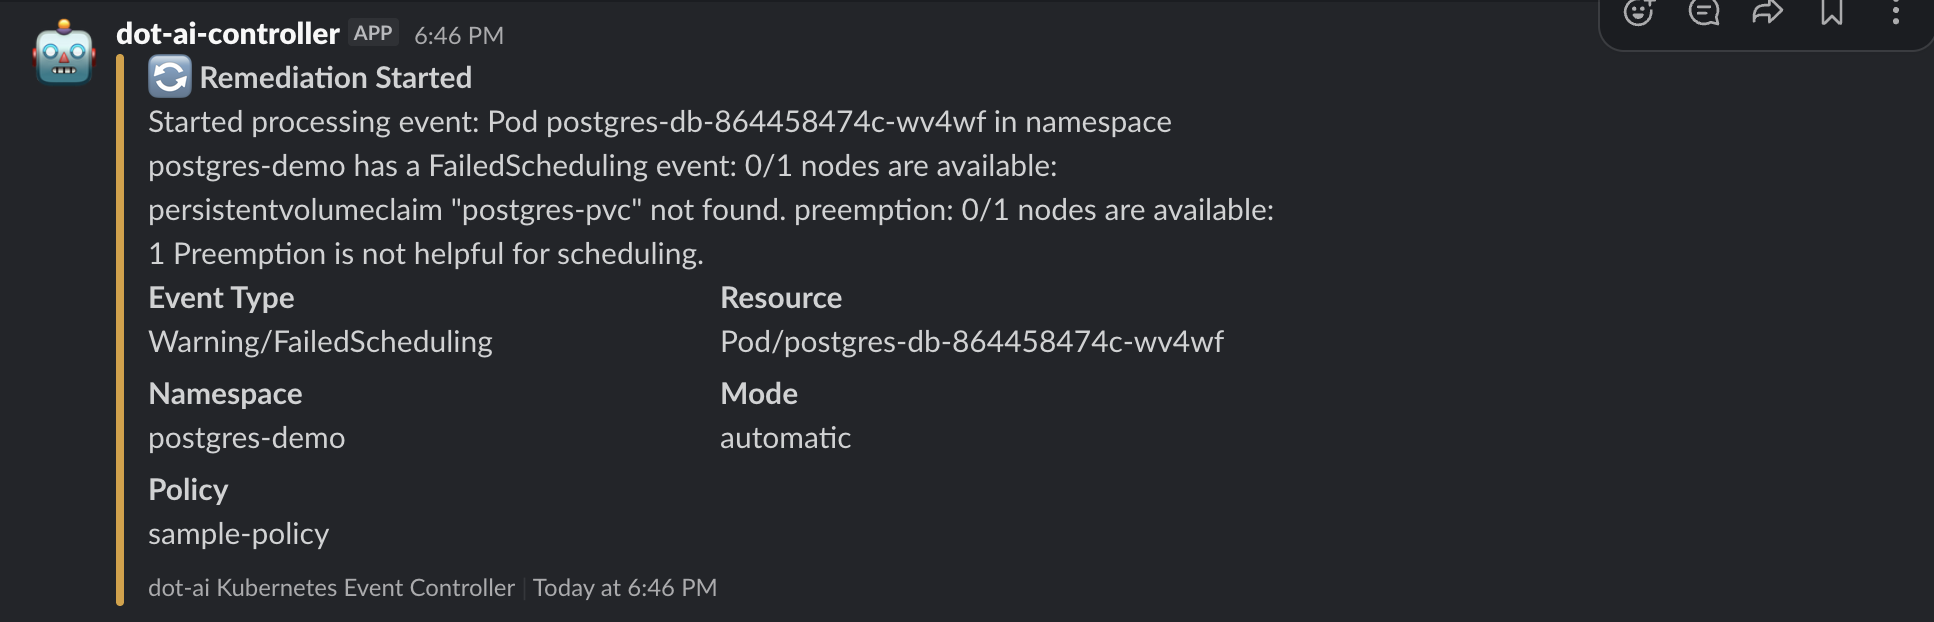Click the Today at 6:46 PM footer timestamp

coord(624,588)
